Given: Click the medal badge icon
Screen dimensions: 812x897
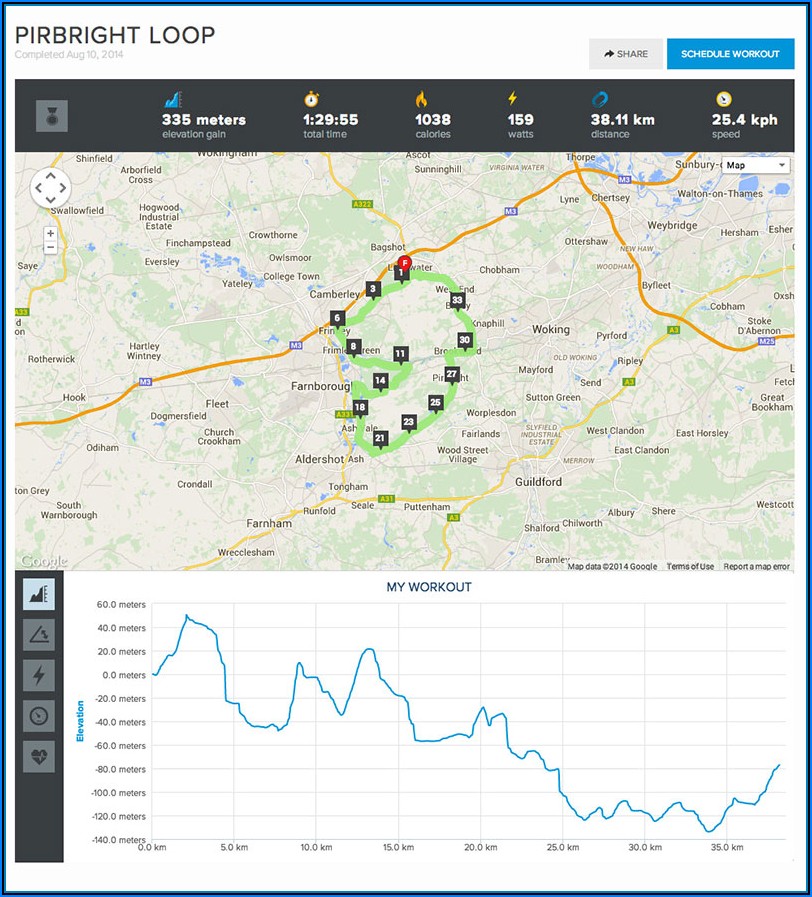Looking at the screenshot, I should point(52,116).
